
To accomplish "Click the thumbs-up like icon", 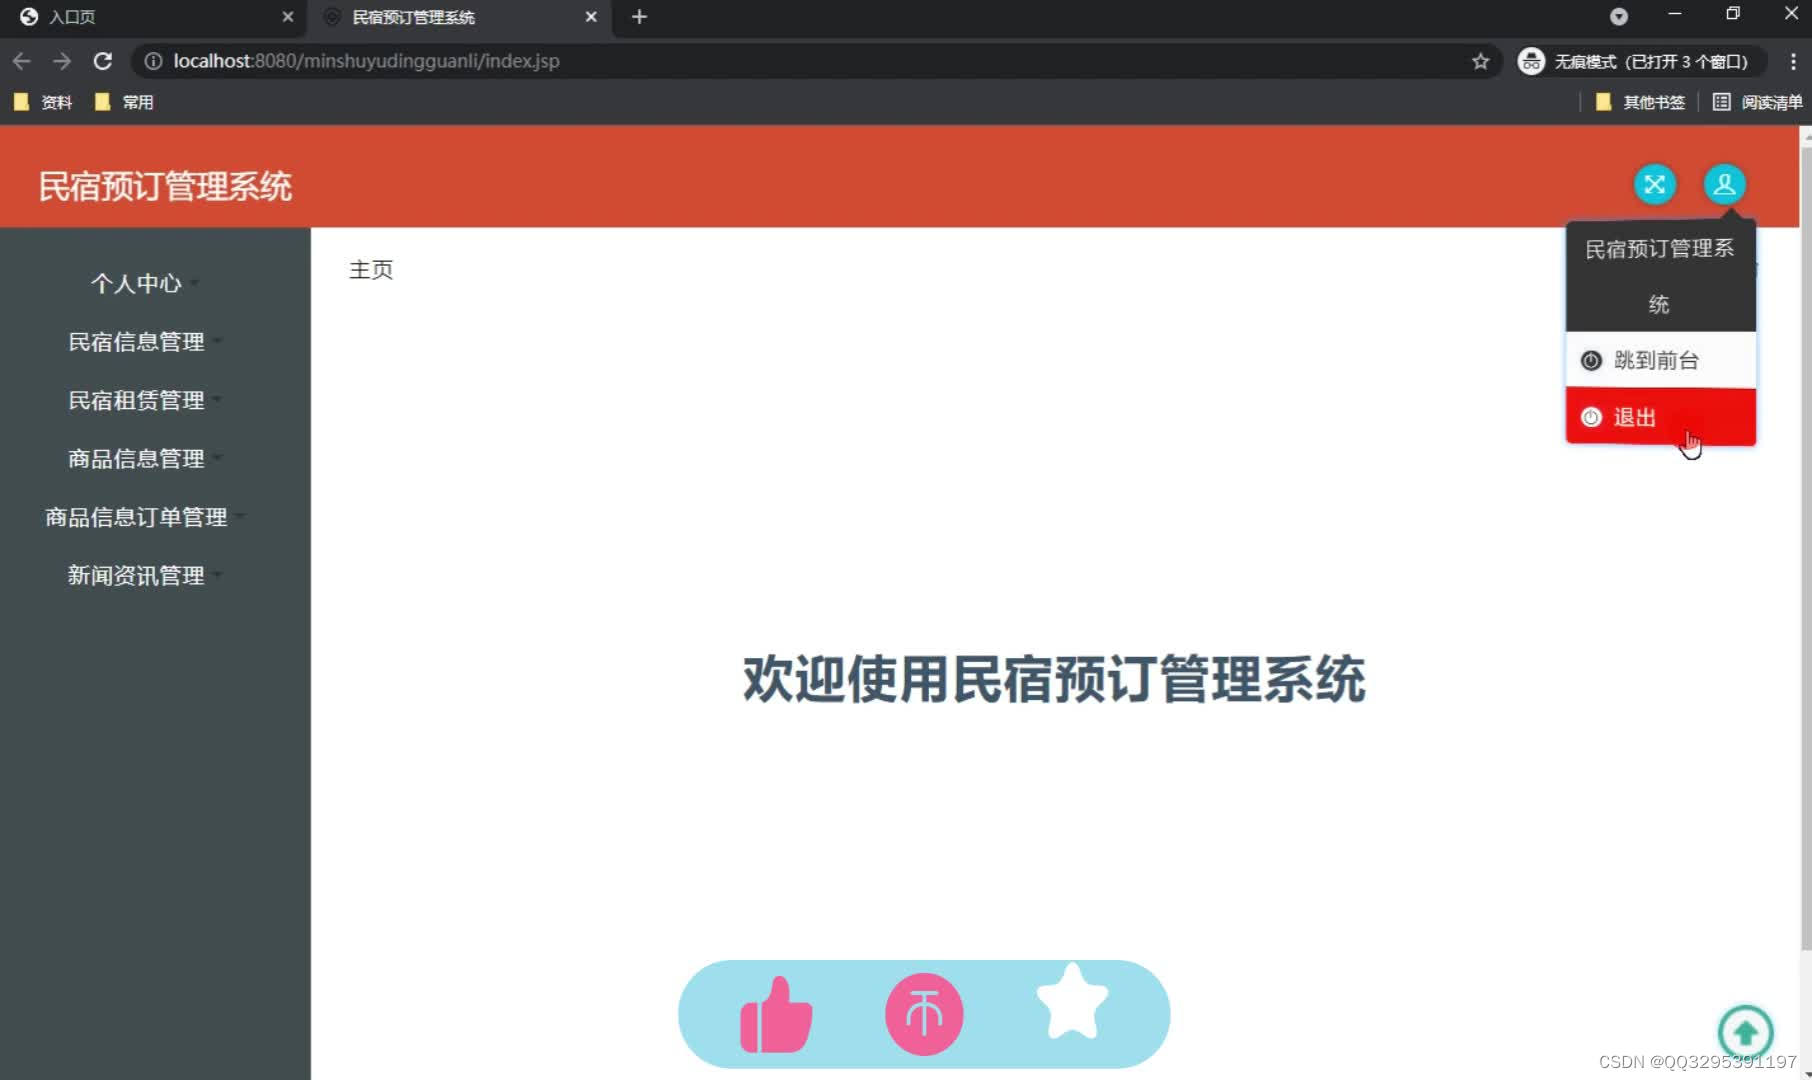I will click(x=776, y=1014).
